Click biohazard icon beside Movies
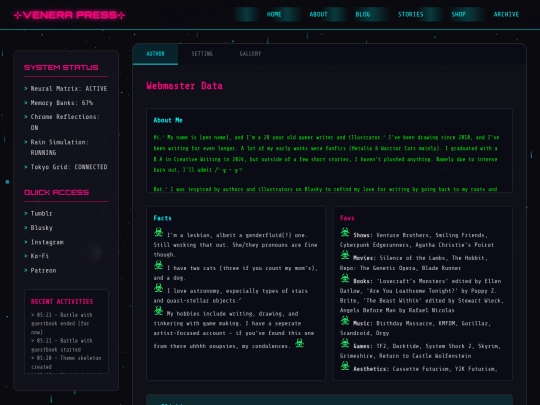 (345, 255)
